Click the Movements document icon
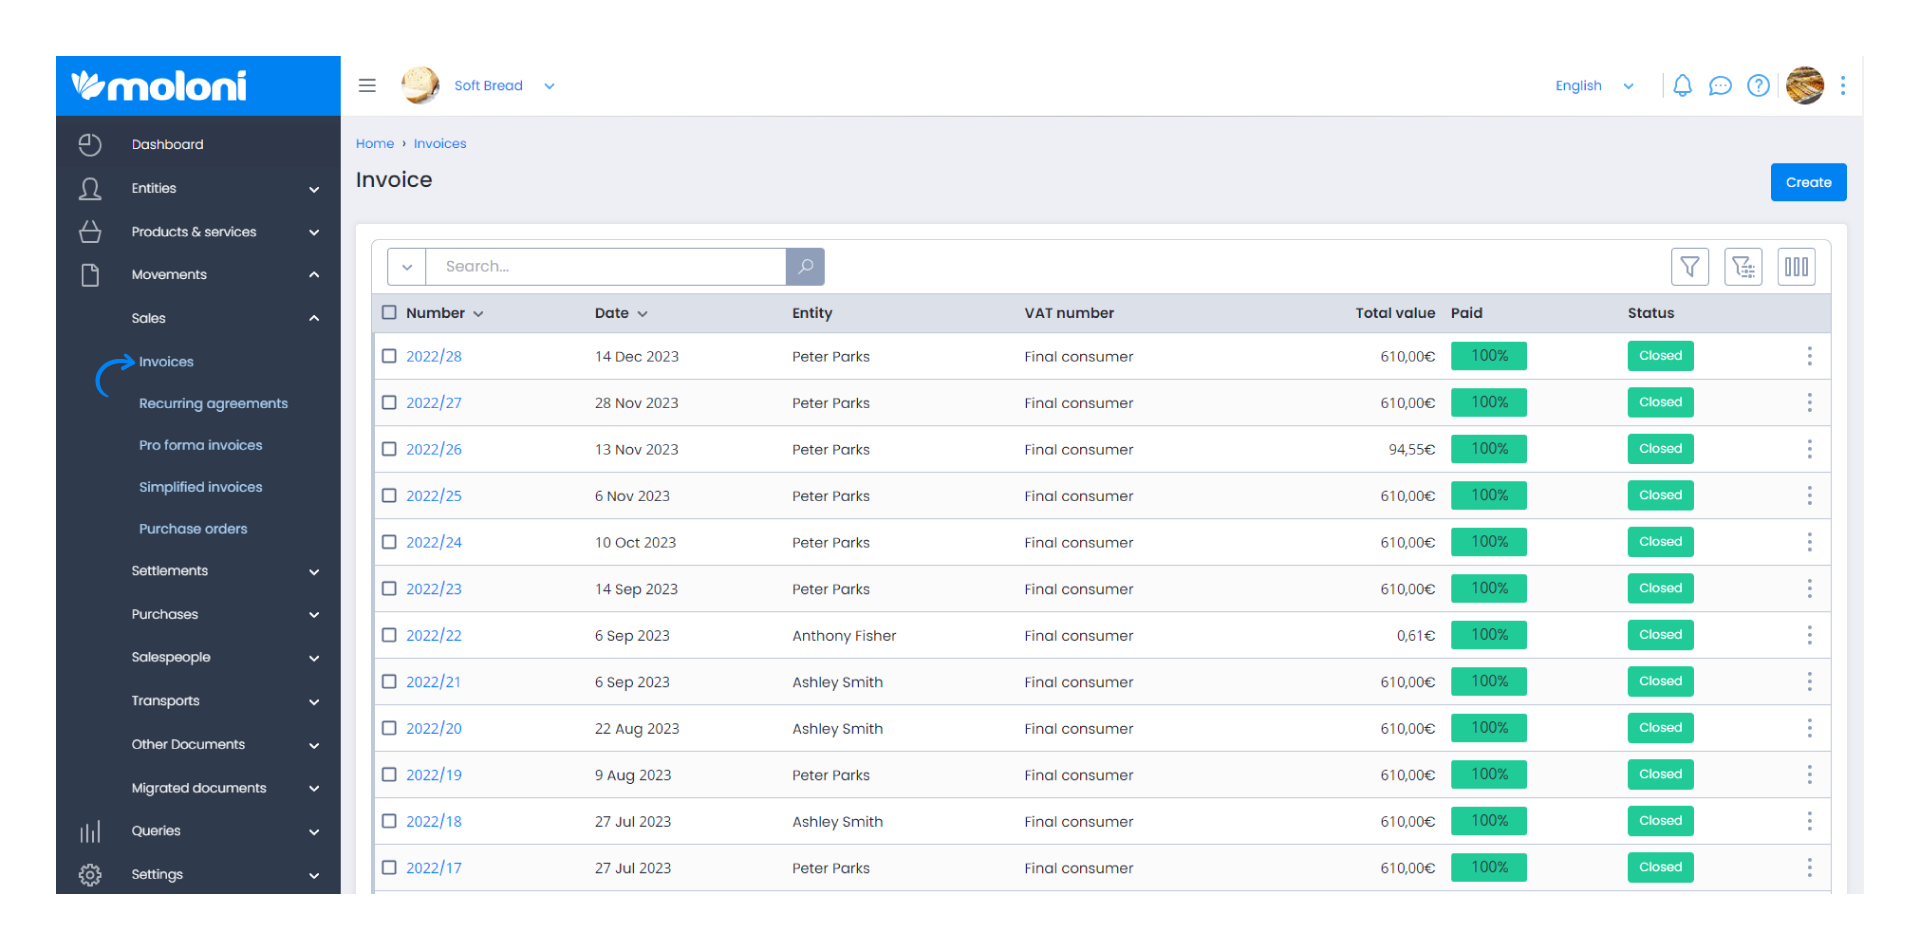 click(x=90, y=275)
